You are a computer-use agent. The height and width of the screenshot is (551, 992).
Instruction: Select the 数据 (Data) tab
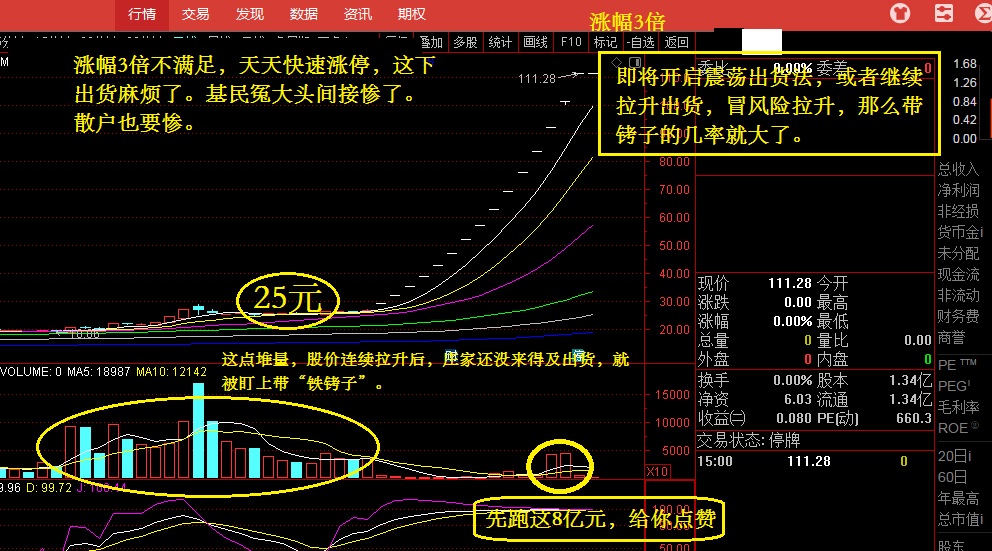coord(304,14)
